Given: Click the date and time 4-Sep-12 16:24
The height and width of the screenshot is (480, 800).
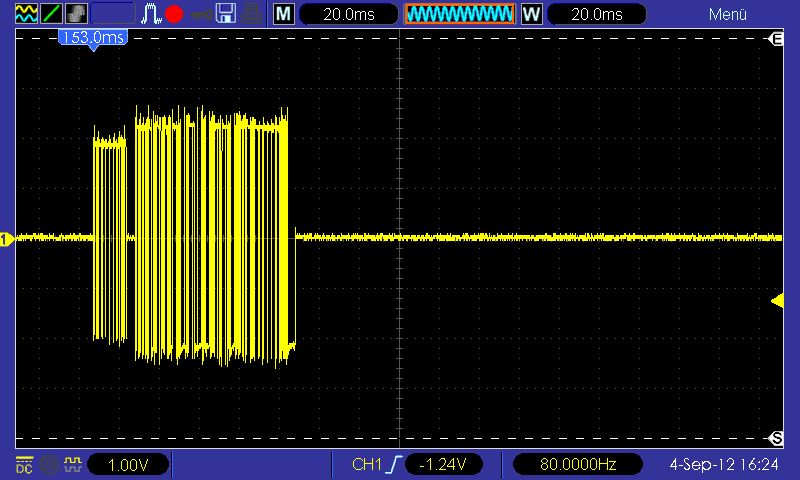Looking at the screenshot, I should click(x=724, y=464).
